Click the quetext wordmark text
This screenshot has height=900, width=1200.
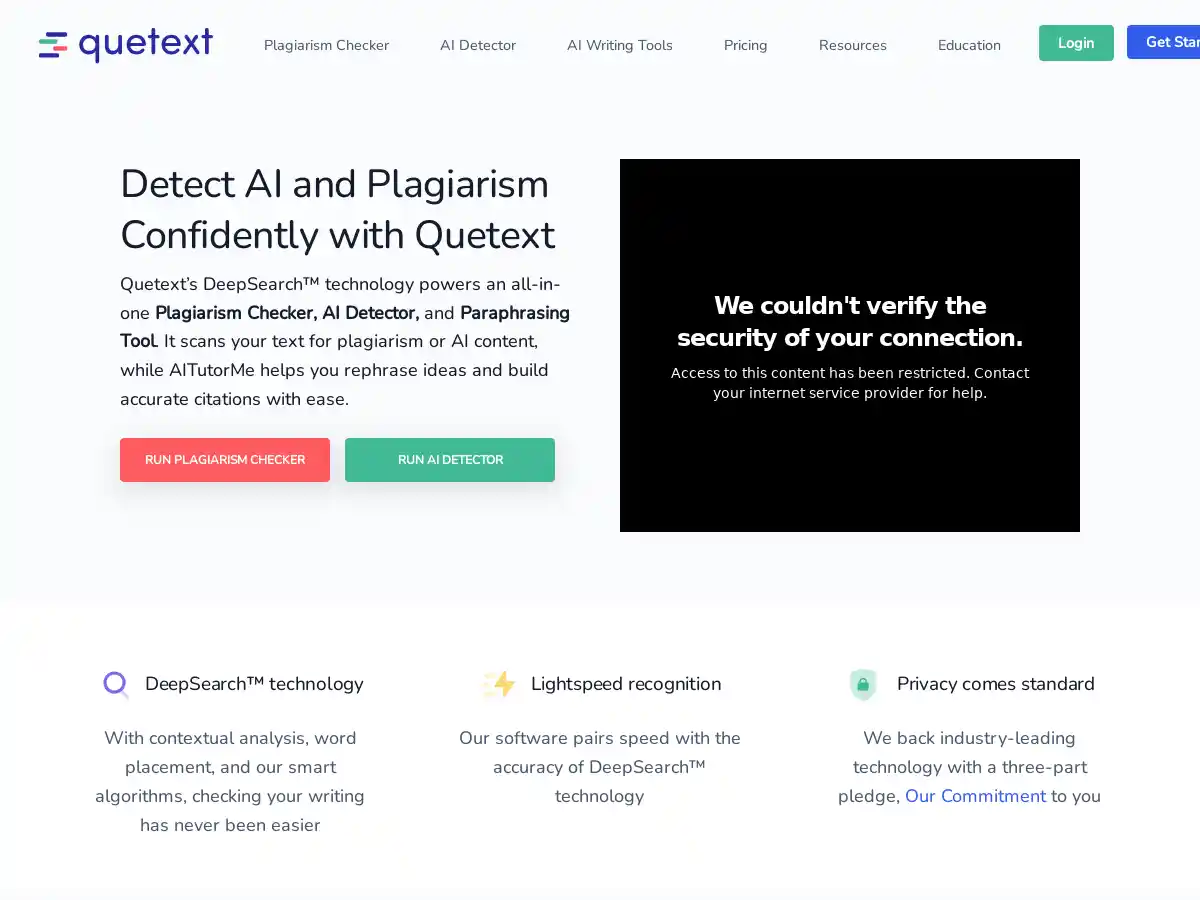pyautogui.click(x=145, y=44)
